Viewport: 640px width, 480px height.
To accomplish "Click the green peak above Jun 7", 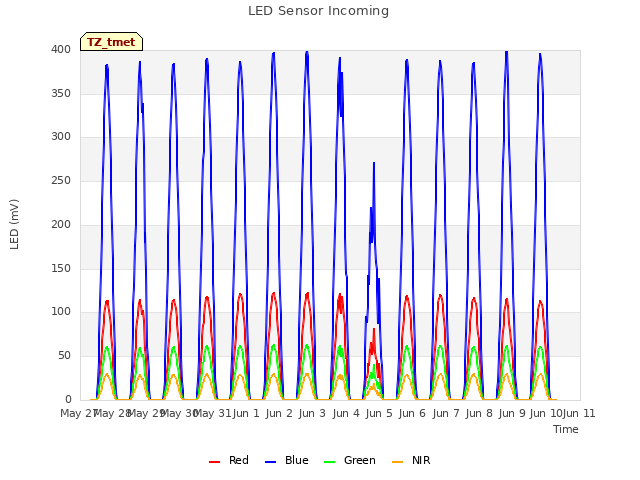I will (x=440, y=347).
